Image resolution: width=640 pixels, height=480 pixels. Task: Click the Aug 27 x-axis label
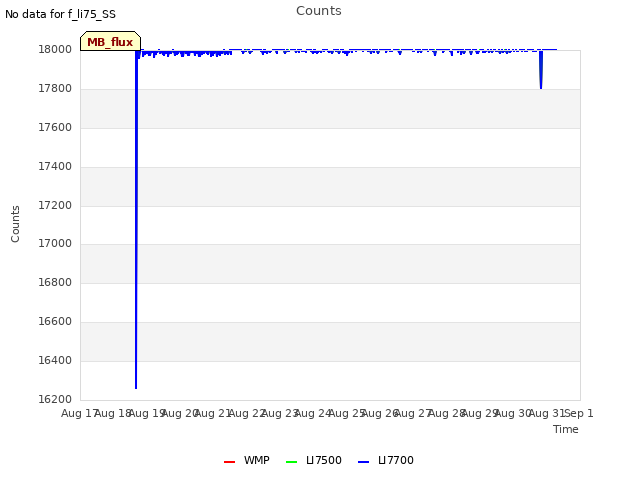[x=413, y=413]
